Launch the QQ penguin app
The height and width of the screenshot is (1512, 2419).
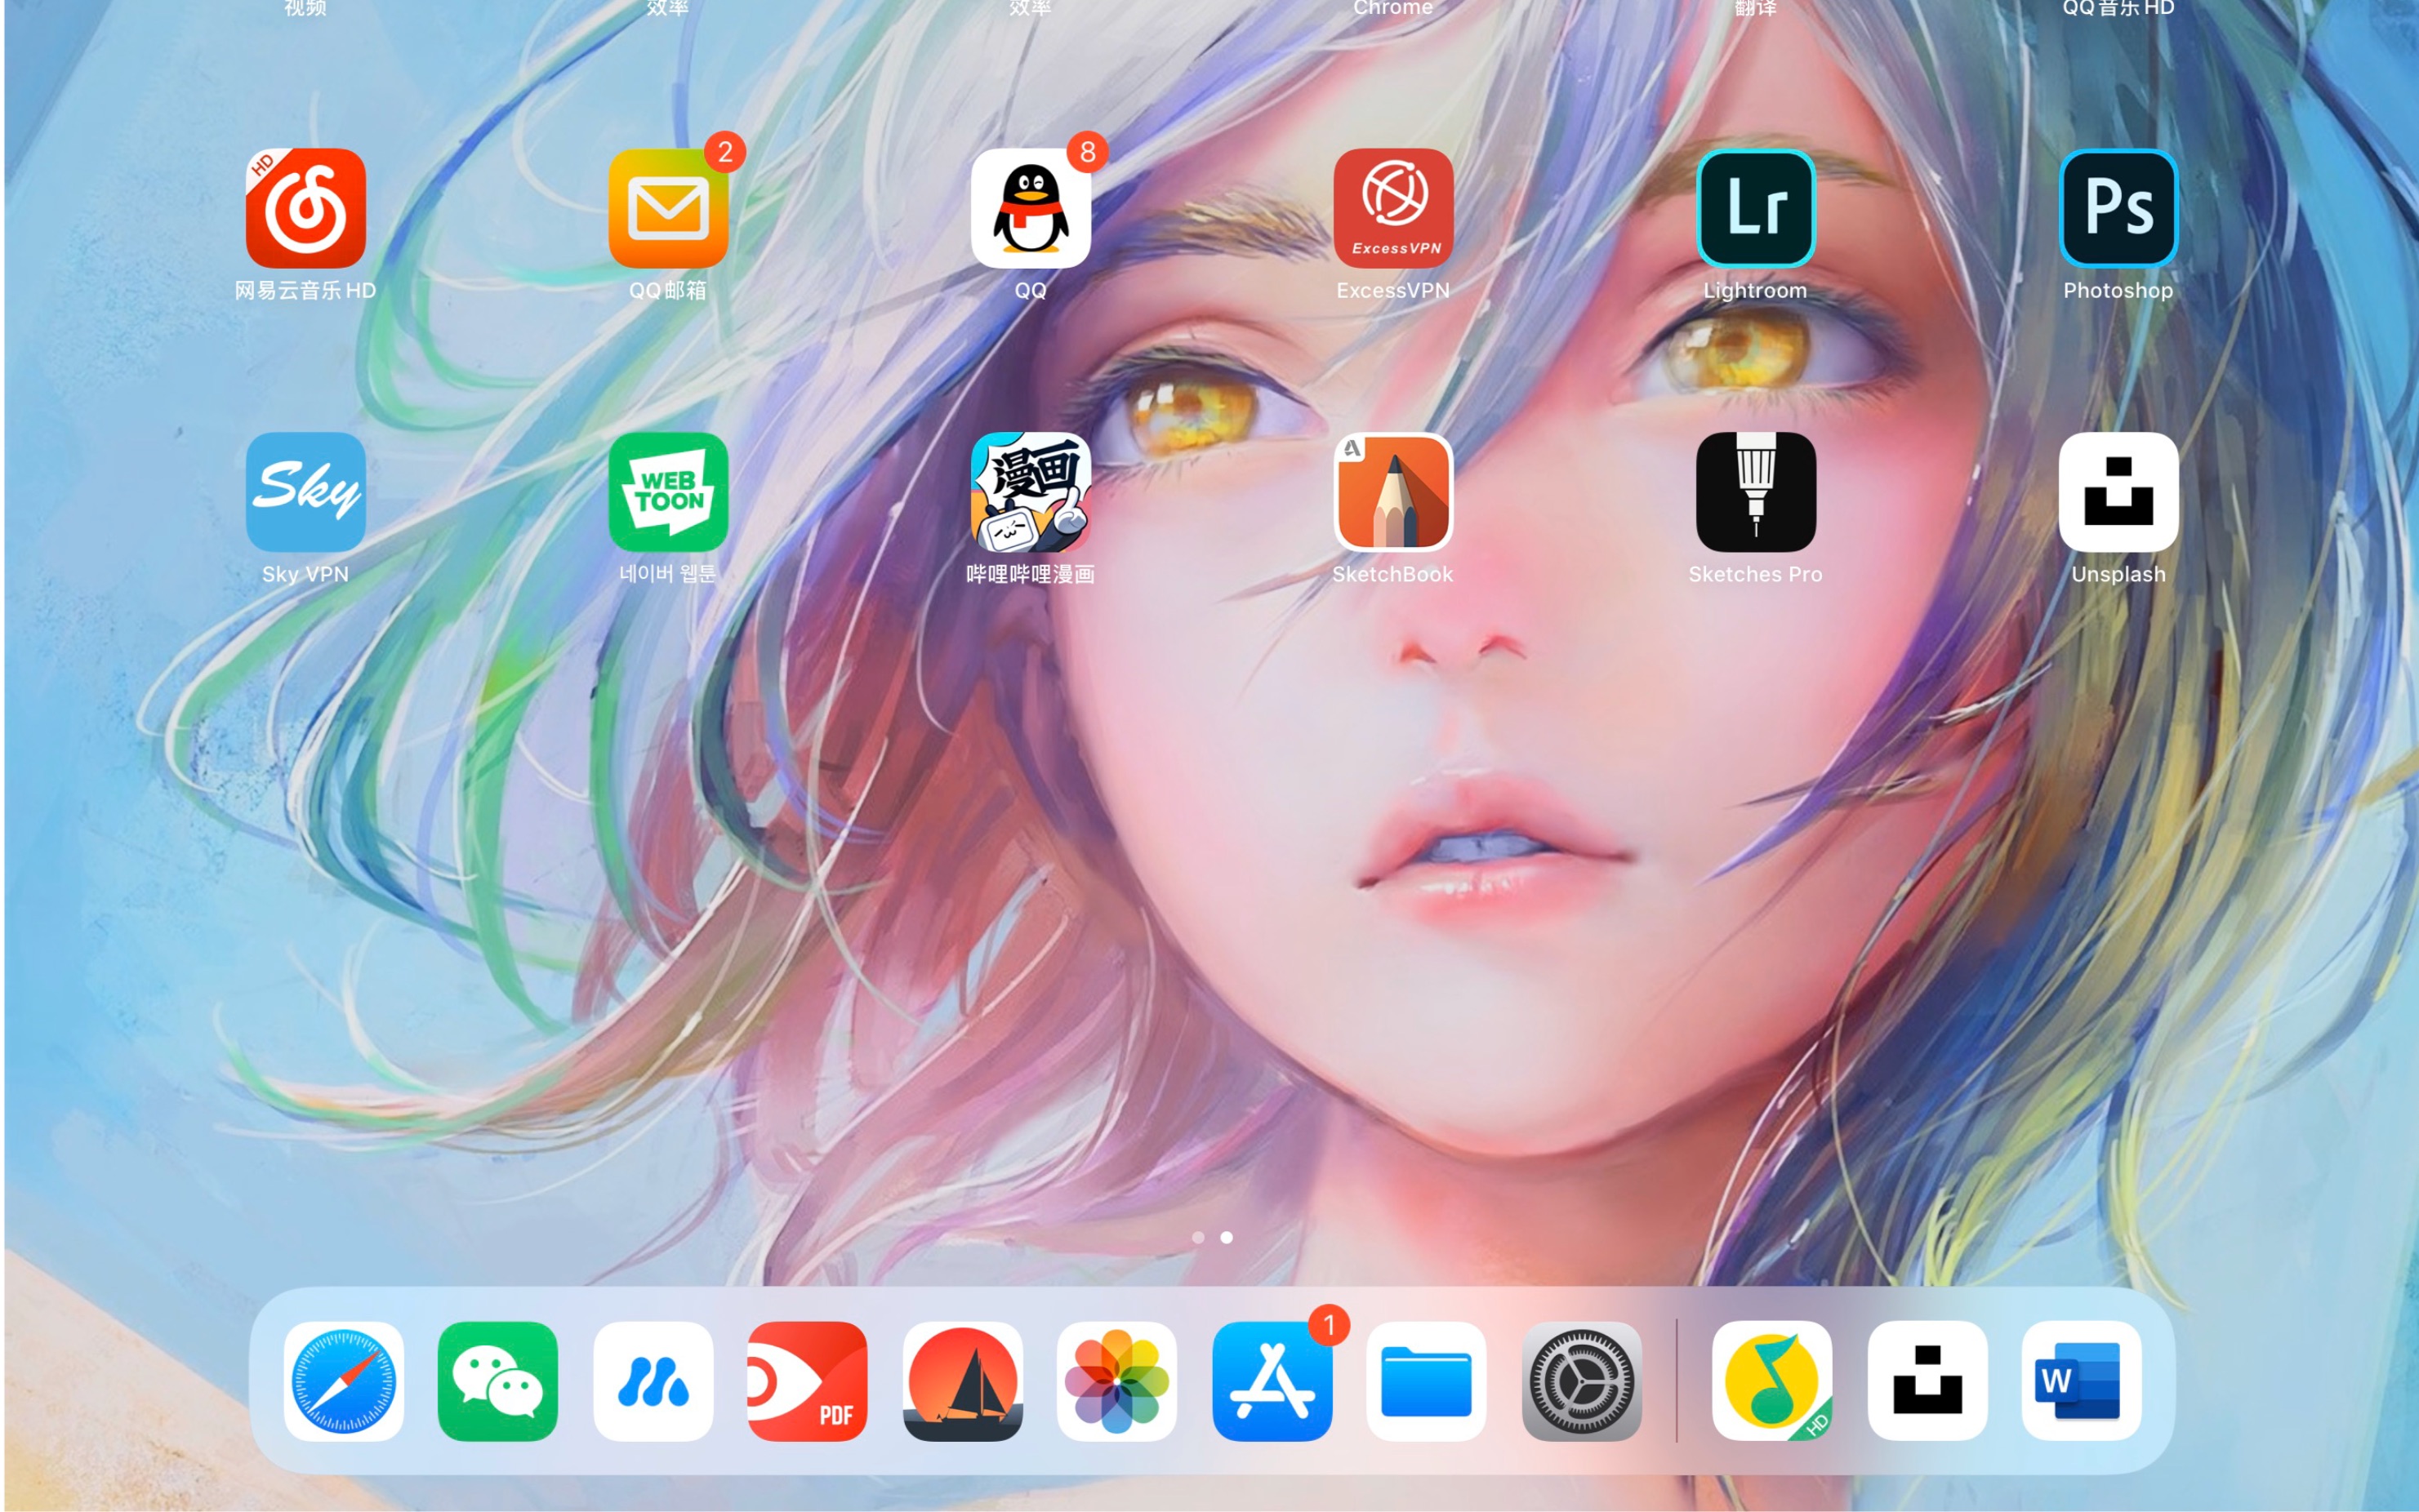click(x=1030, y=208)
